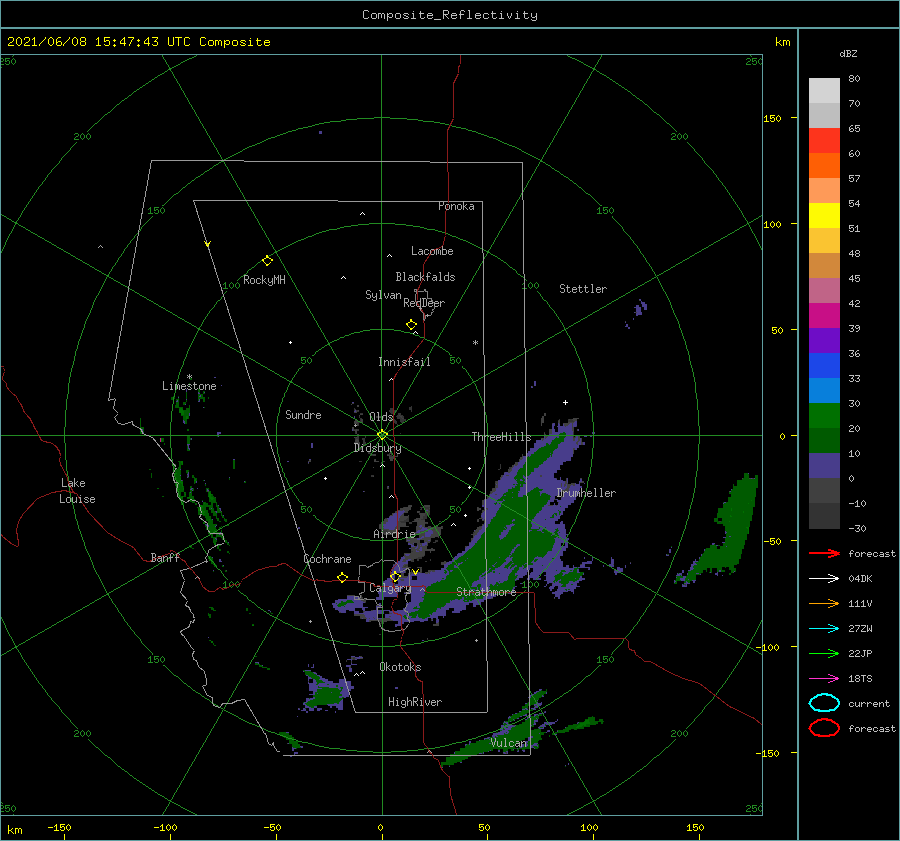Select yellow diamond marker above Calgary label
The width and height of the screenshot is (900, 841).
pos(395,576)
